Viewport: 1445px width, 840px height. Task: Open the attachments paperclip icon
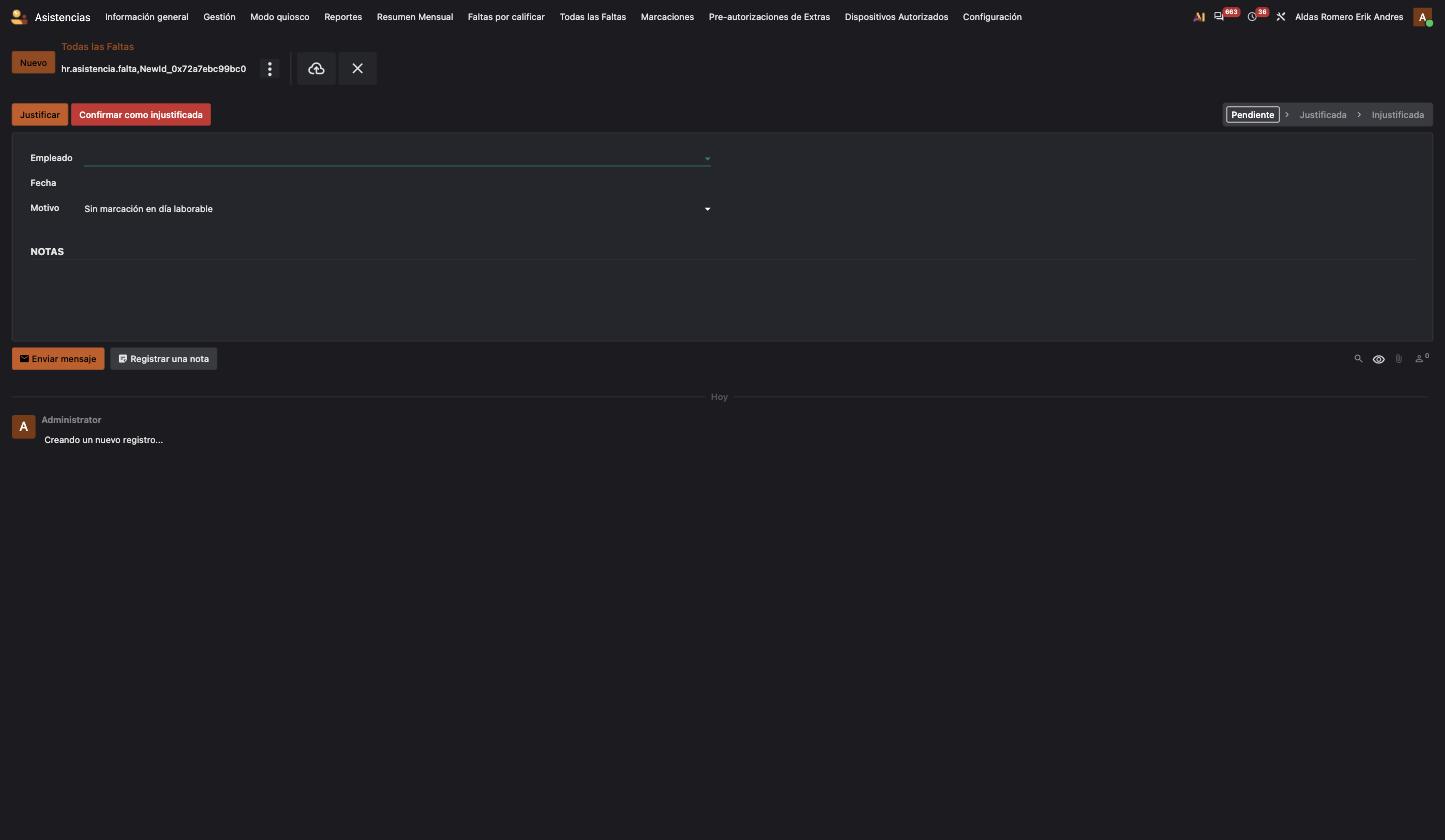coord(1399,359)
